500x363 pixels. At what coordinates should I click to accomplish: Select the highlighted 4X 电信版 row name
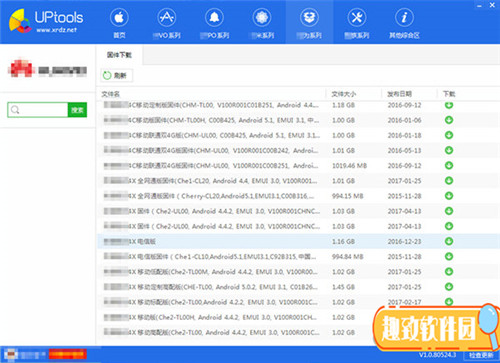click(x=130, y=241)
